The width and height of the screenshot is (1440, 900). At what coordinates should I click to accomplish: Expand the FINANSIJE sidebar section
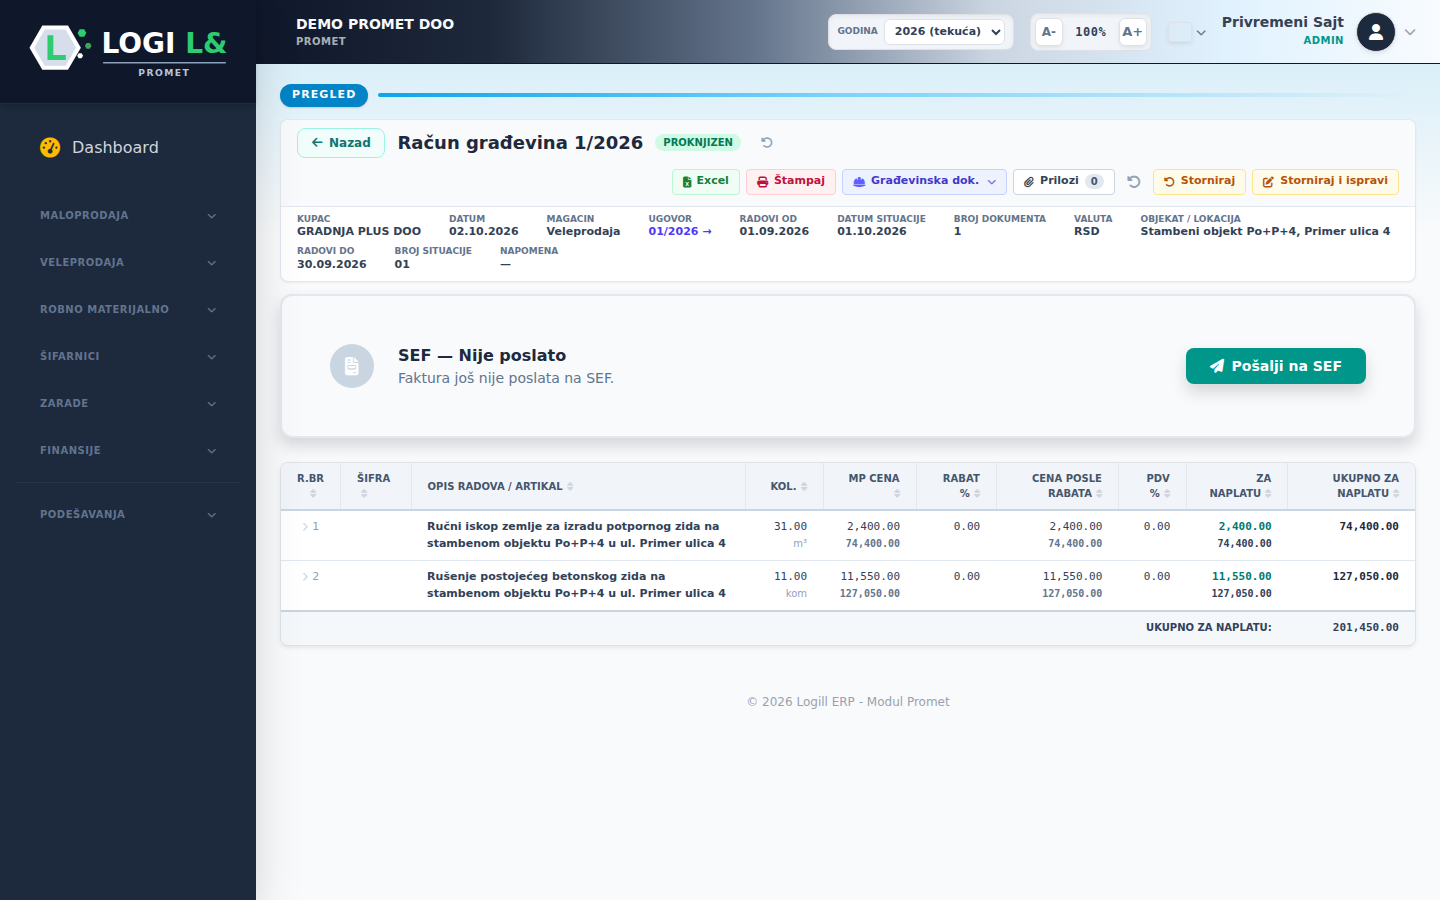[x=128, y=451]
